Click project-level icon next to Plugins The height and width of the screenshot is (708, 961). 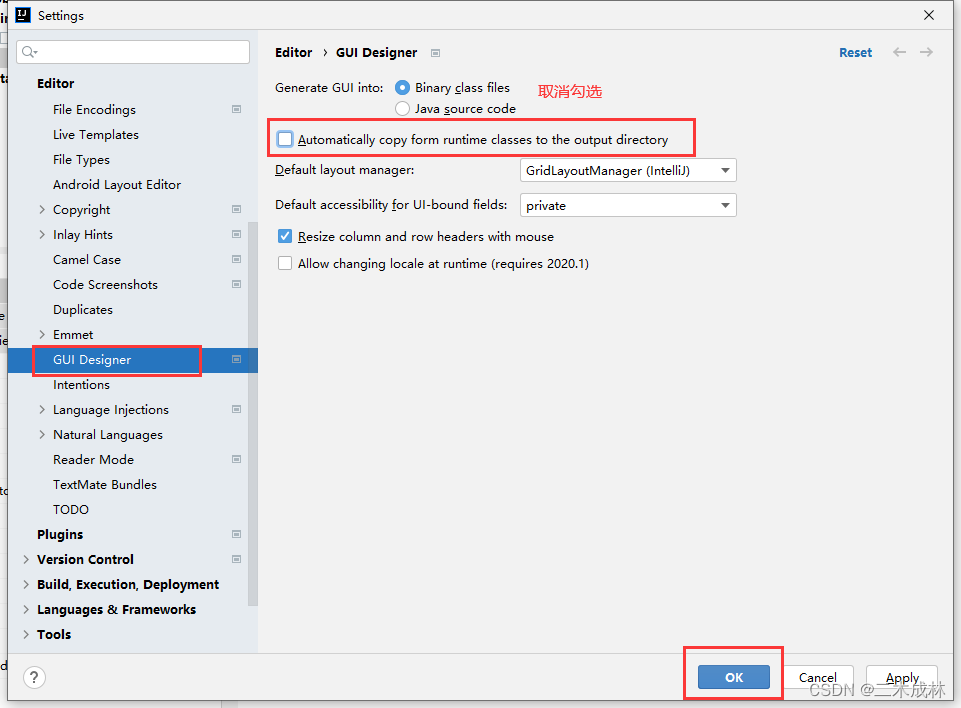237,534
